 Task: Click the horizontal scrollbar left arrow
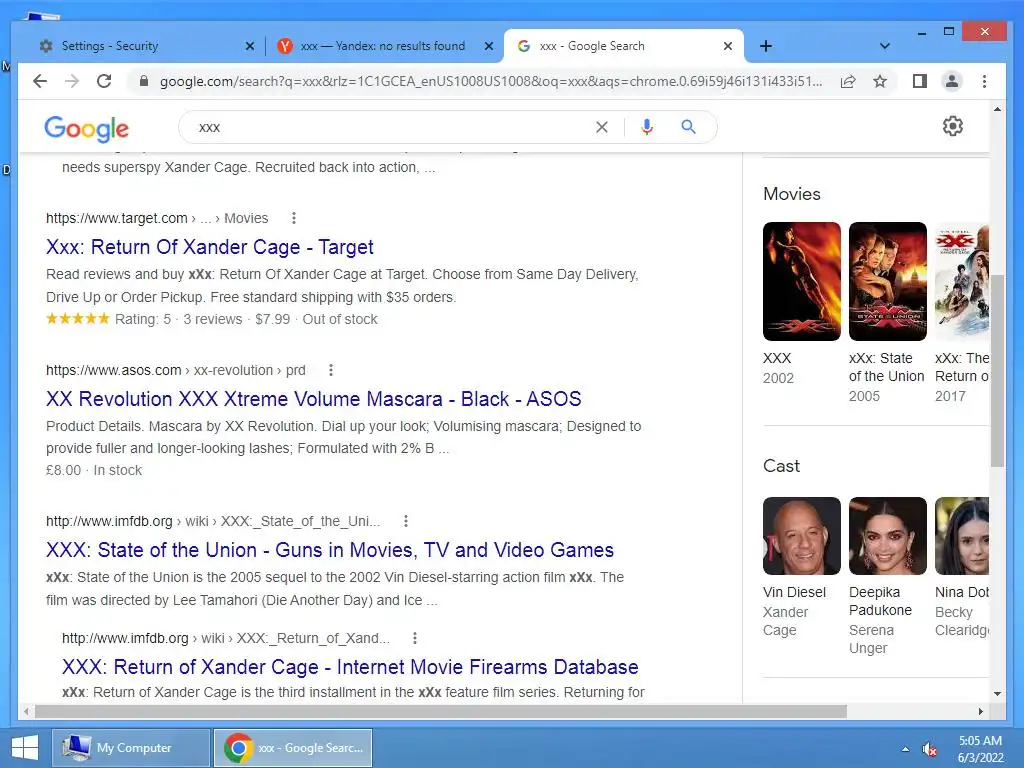coord(26,711)
